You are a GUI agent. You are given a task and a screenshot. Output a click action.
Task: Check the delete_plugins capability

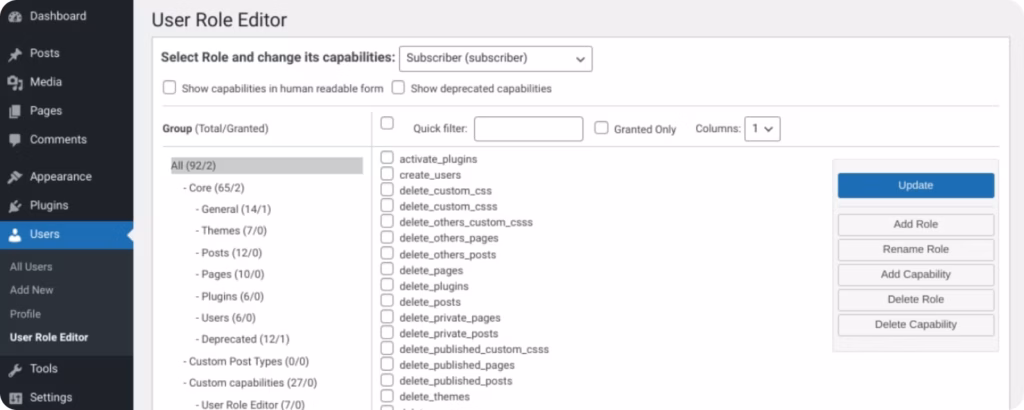coord(387,285)
